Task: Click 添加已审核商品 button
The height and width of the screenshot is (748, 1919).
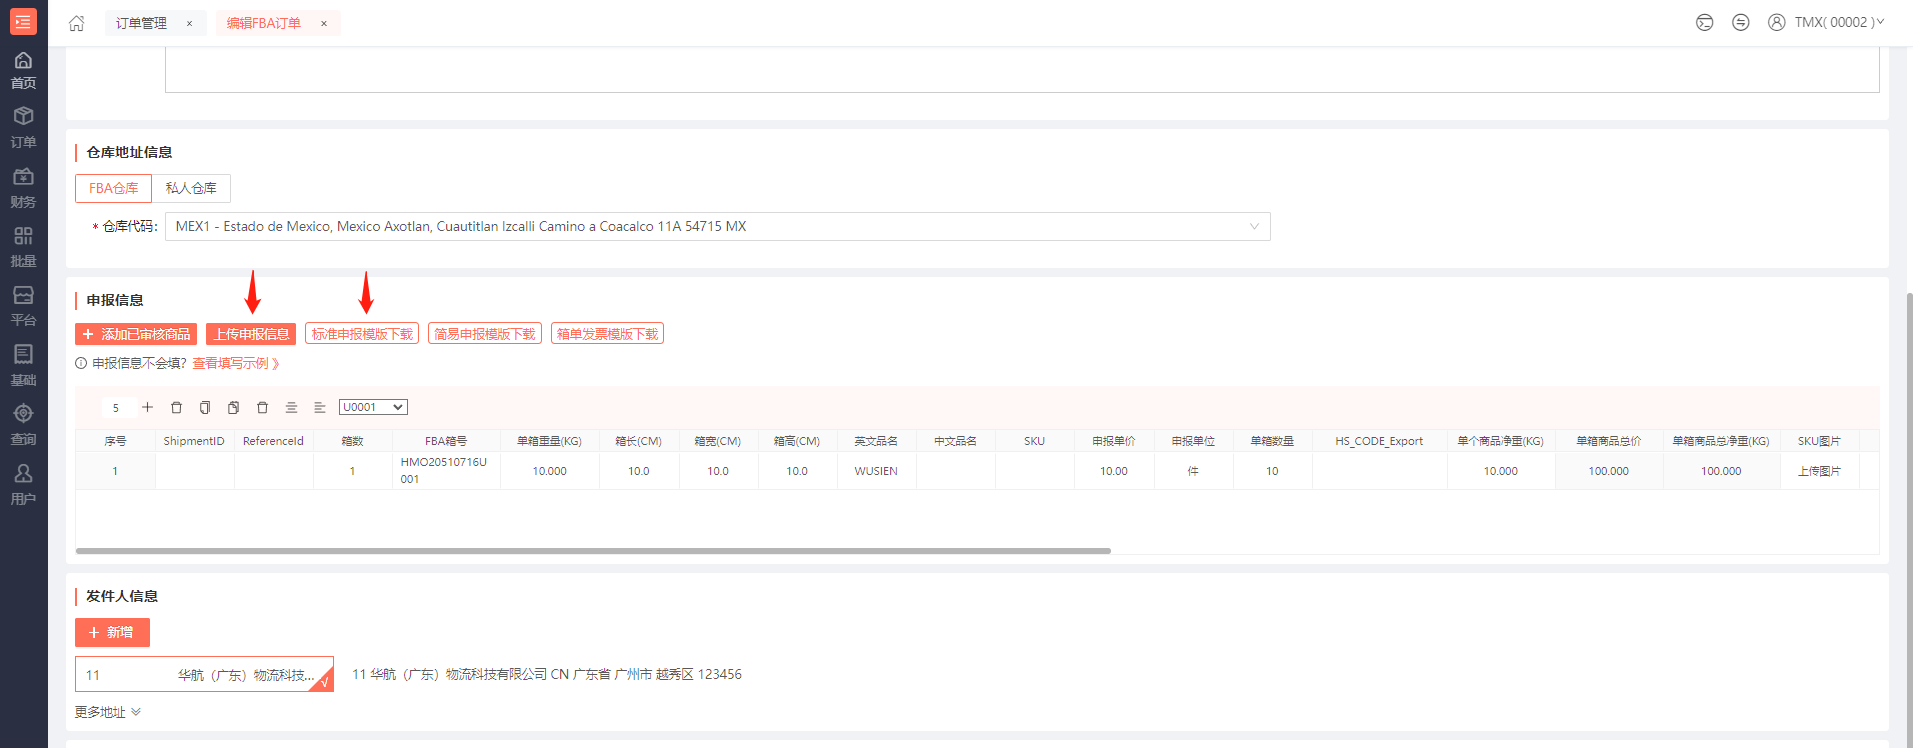Action: pyautogui.click(x=136, y=334)
